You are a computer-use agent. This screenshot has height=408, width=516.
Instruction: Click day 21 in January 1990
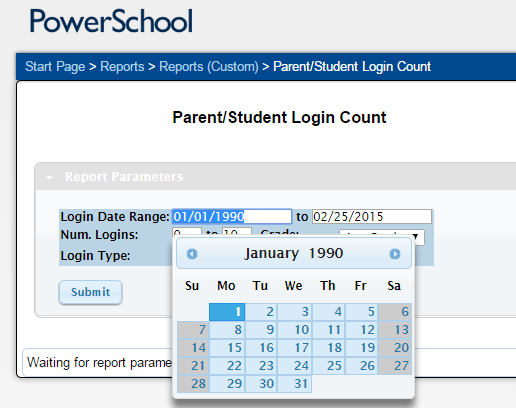pyautogui.click(x=193, y=366)
